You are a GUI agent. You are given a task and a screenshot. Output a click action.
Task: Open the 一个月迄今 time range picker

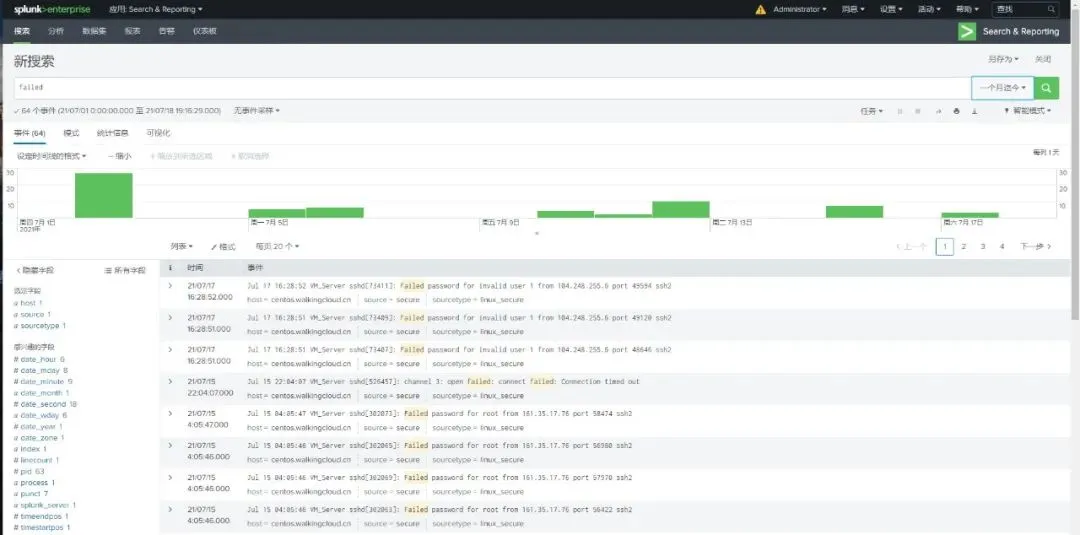[1003, 88]
